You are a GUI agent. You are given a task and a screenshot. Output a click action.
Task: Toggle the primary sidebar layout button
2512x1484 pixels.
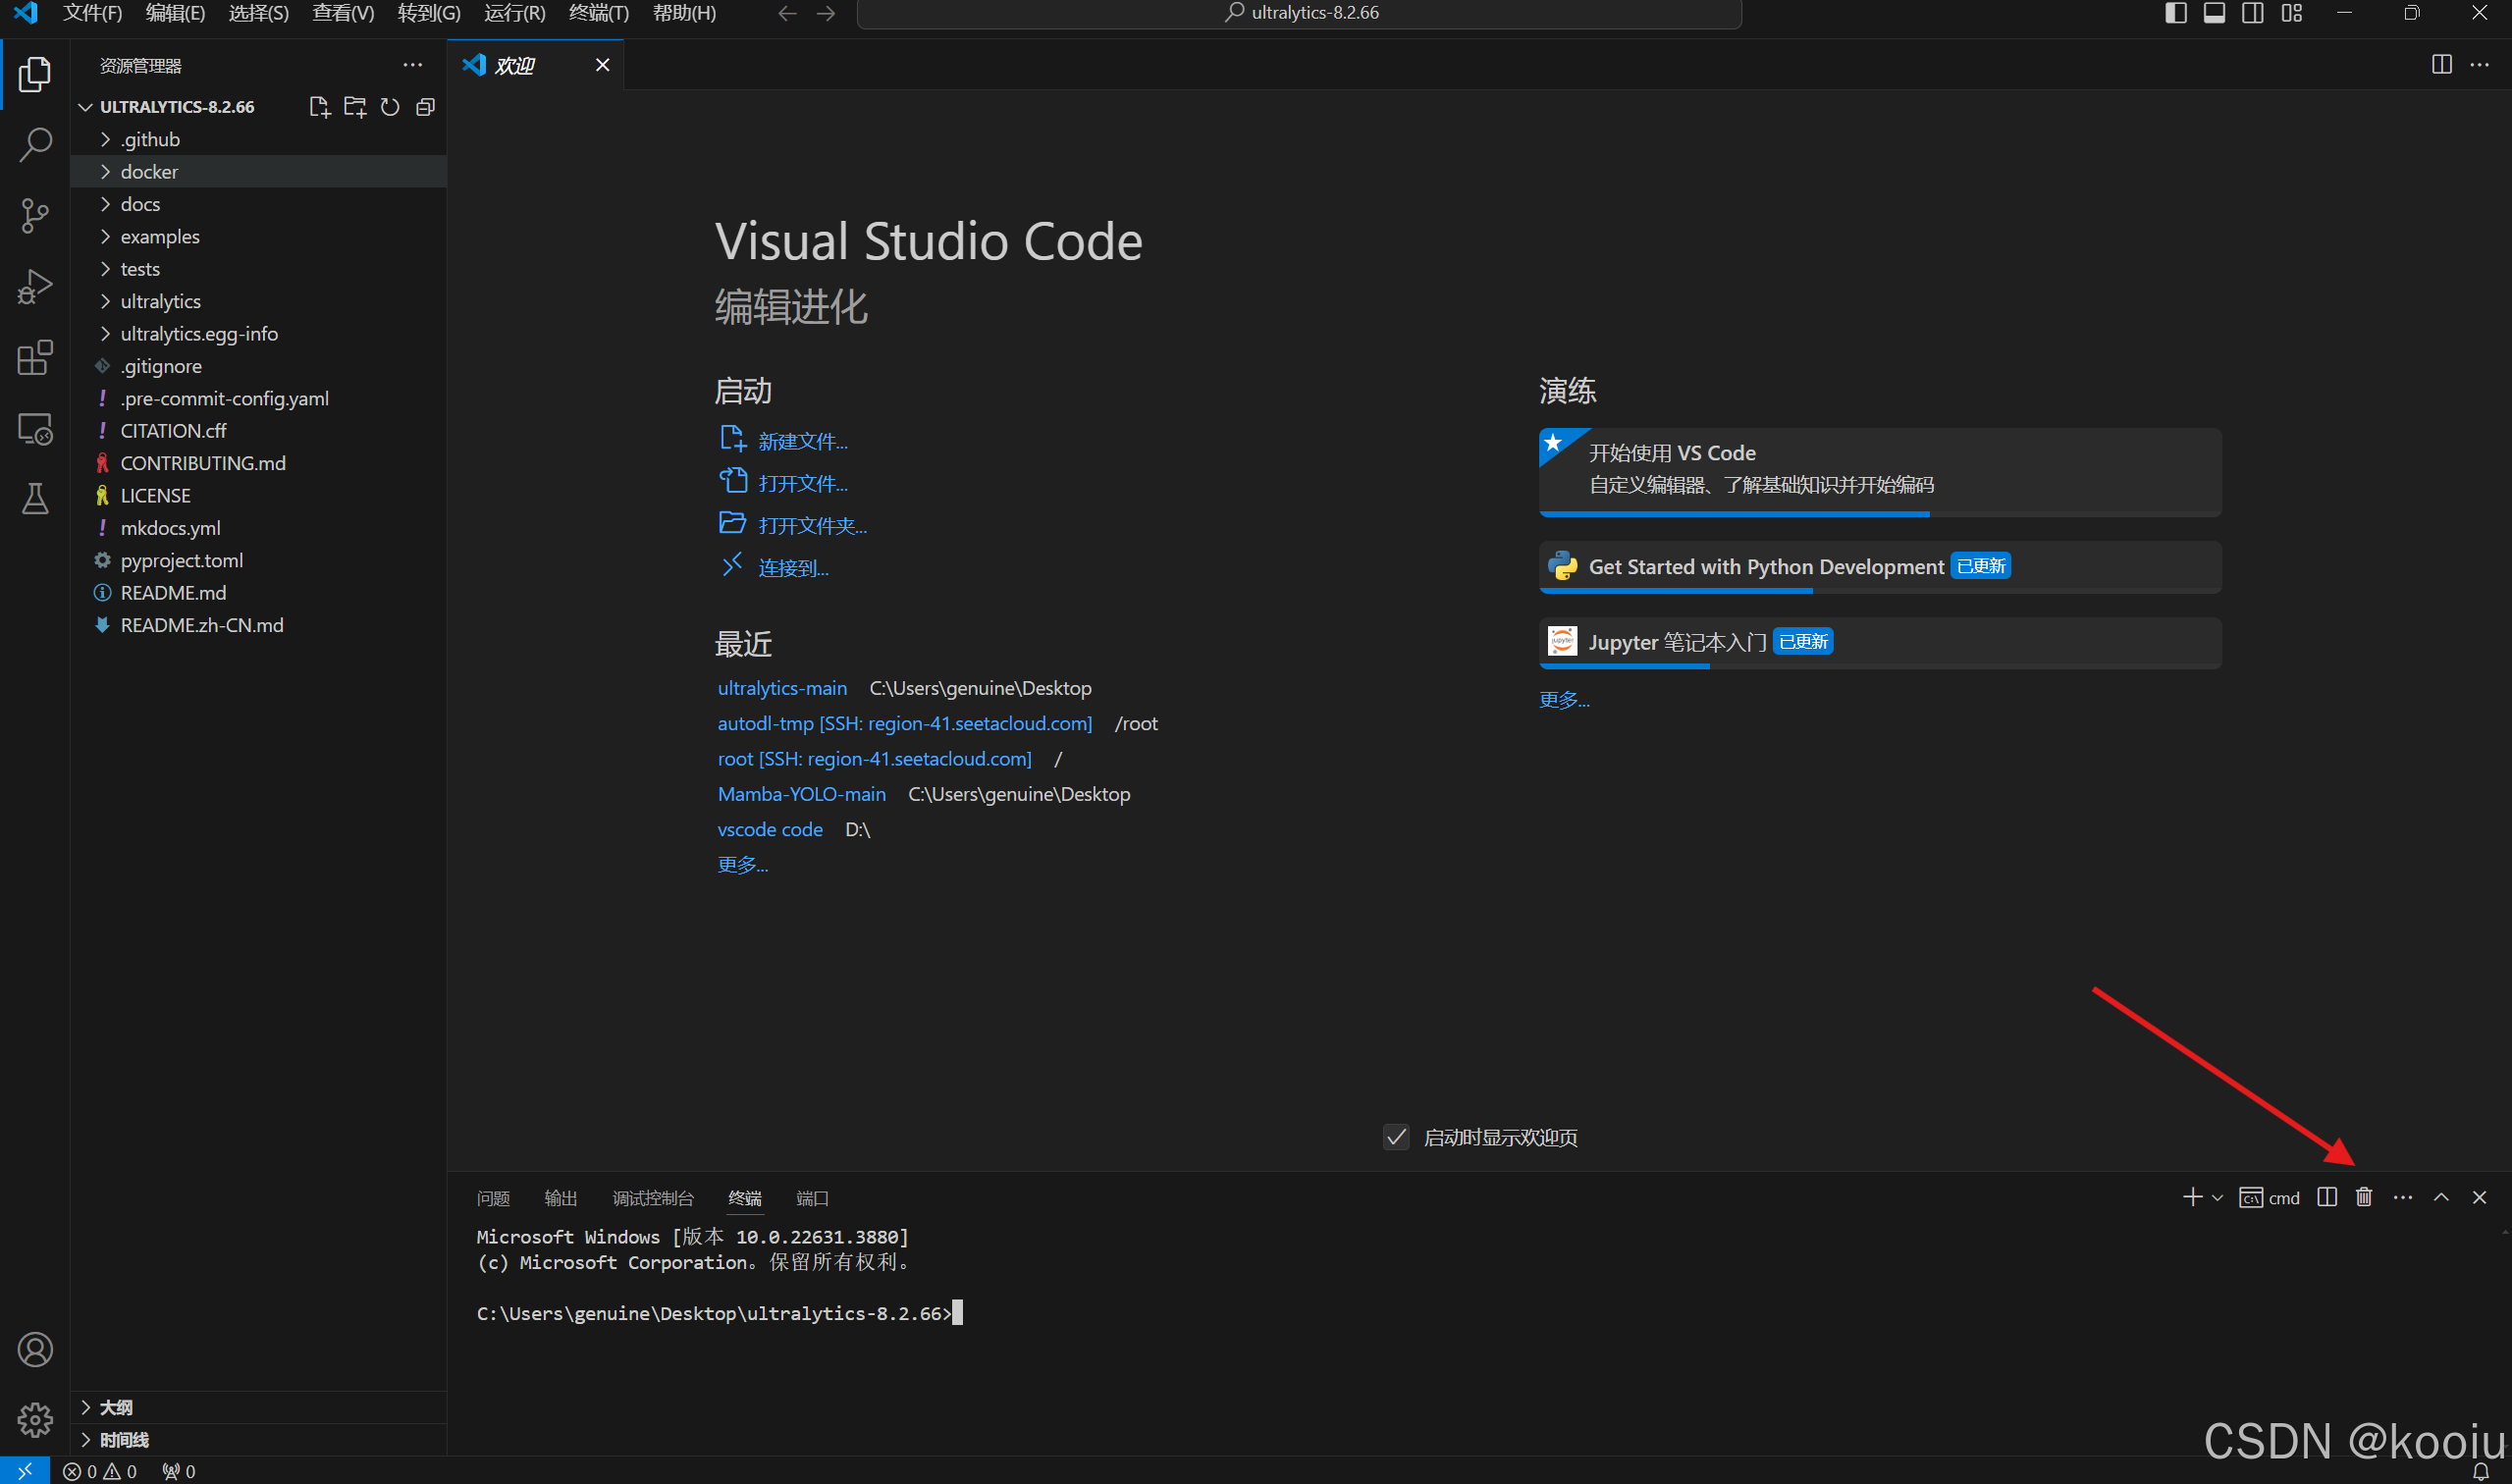point(2175,13)
